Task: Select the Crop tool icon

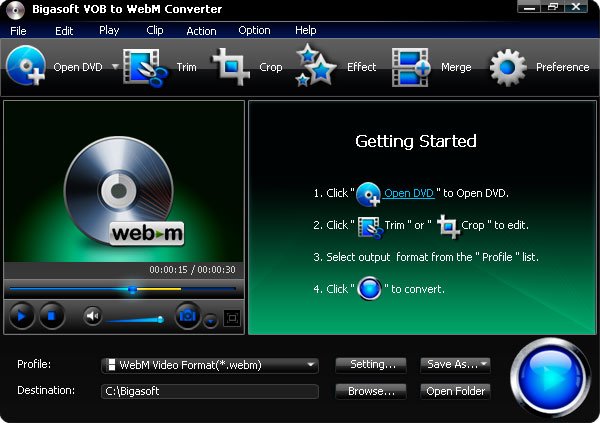Action: click(230, 67)
